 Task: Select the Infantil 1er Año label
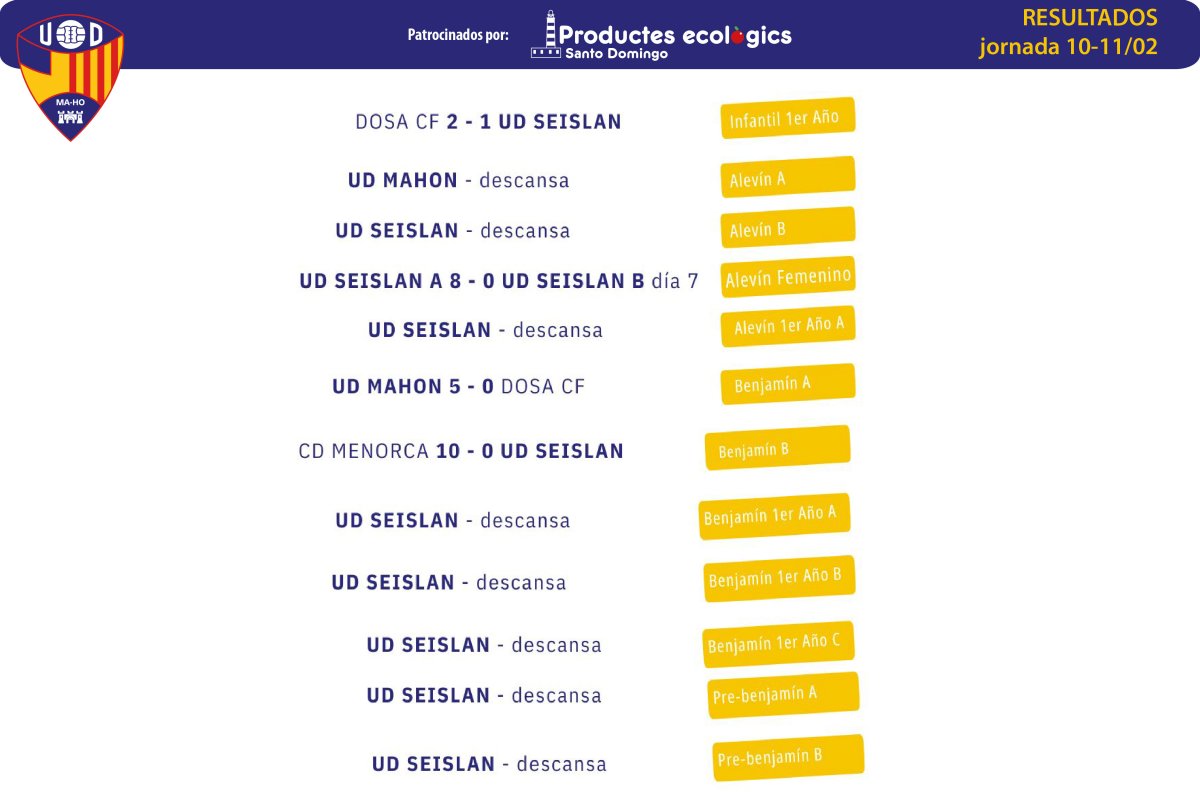click(788, 118)
